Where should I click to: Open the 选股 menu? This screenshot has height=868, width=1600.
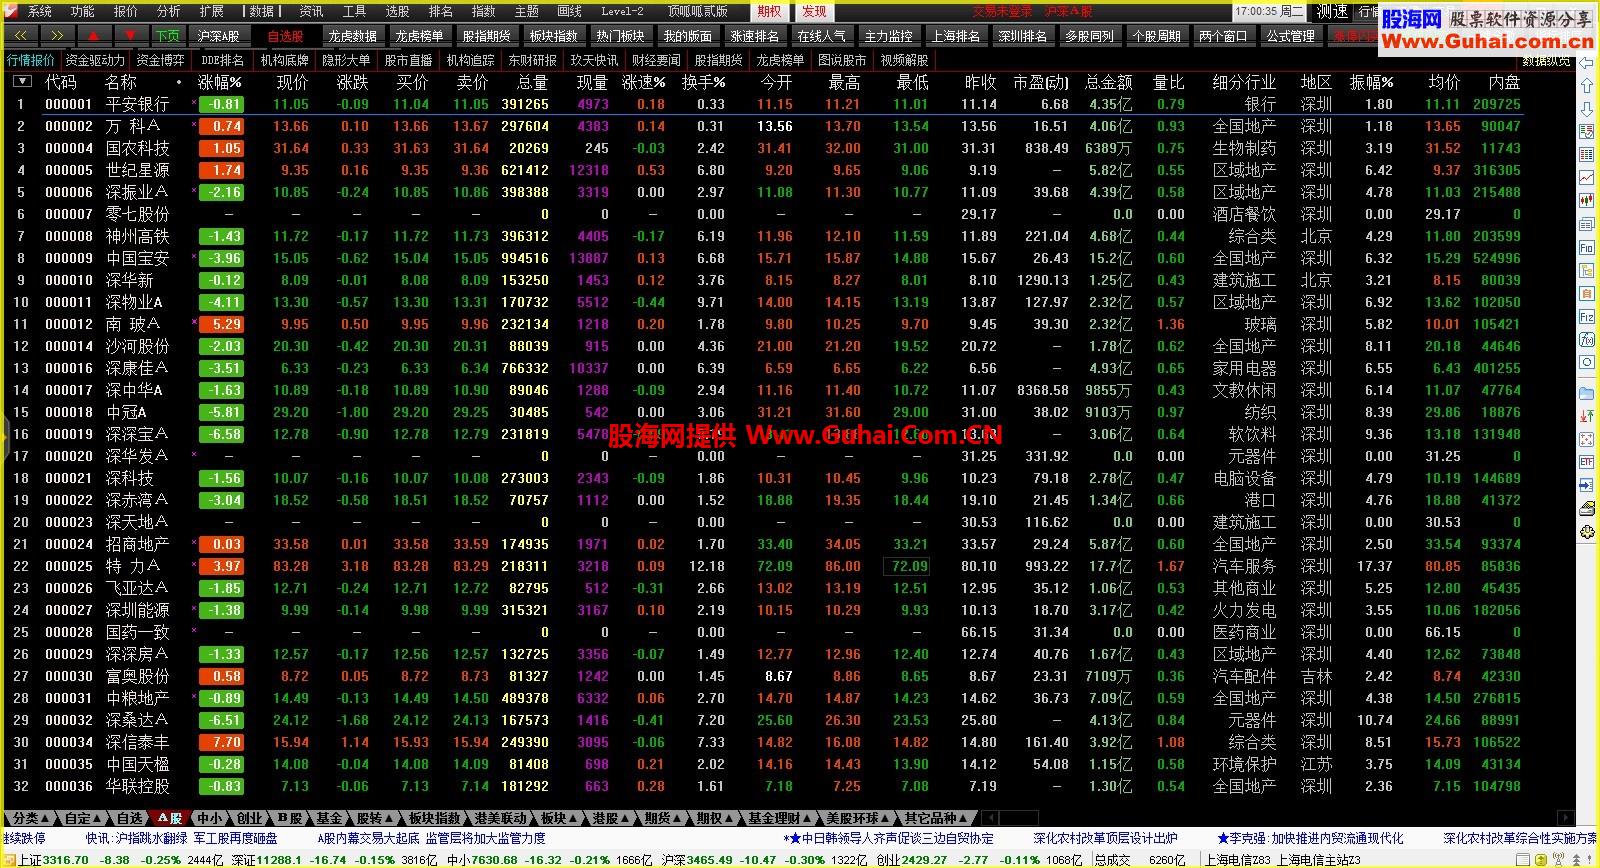(x=398, y=11)
